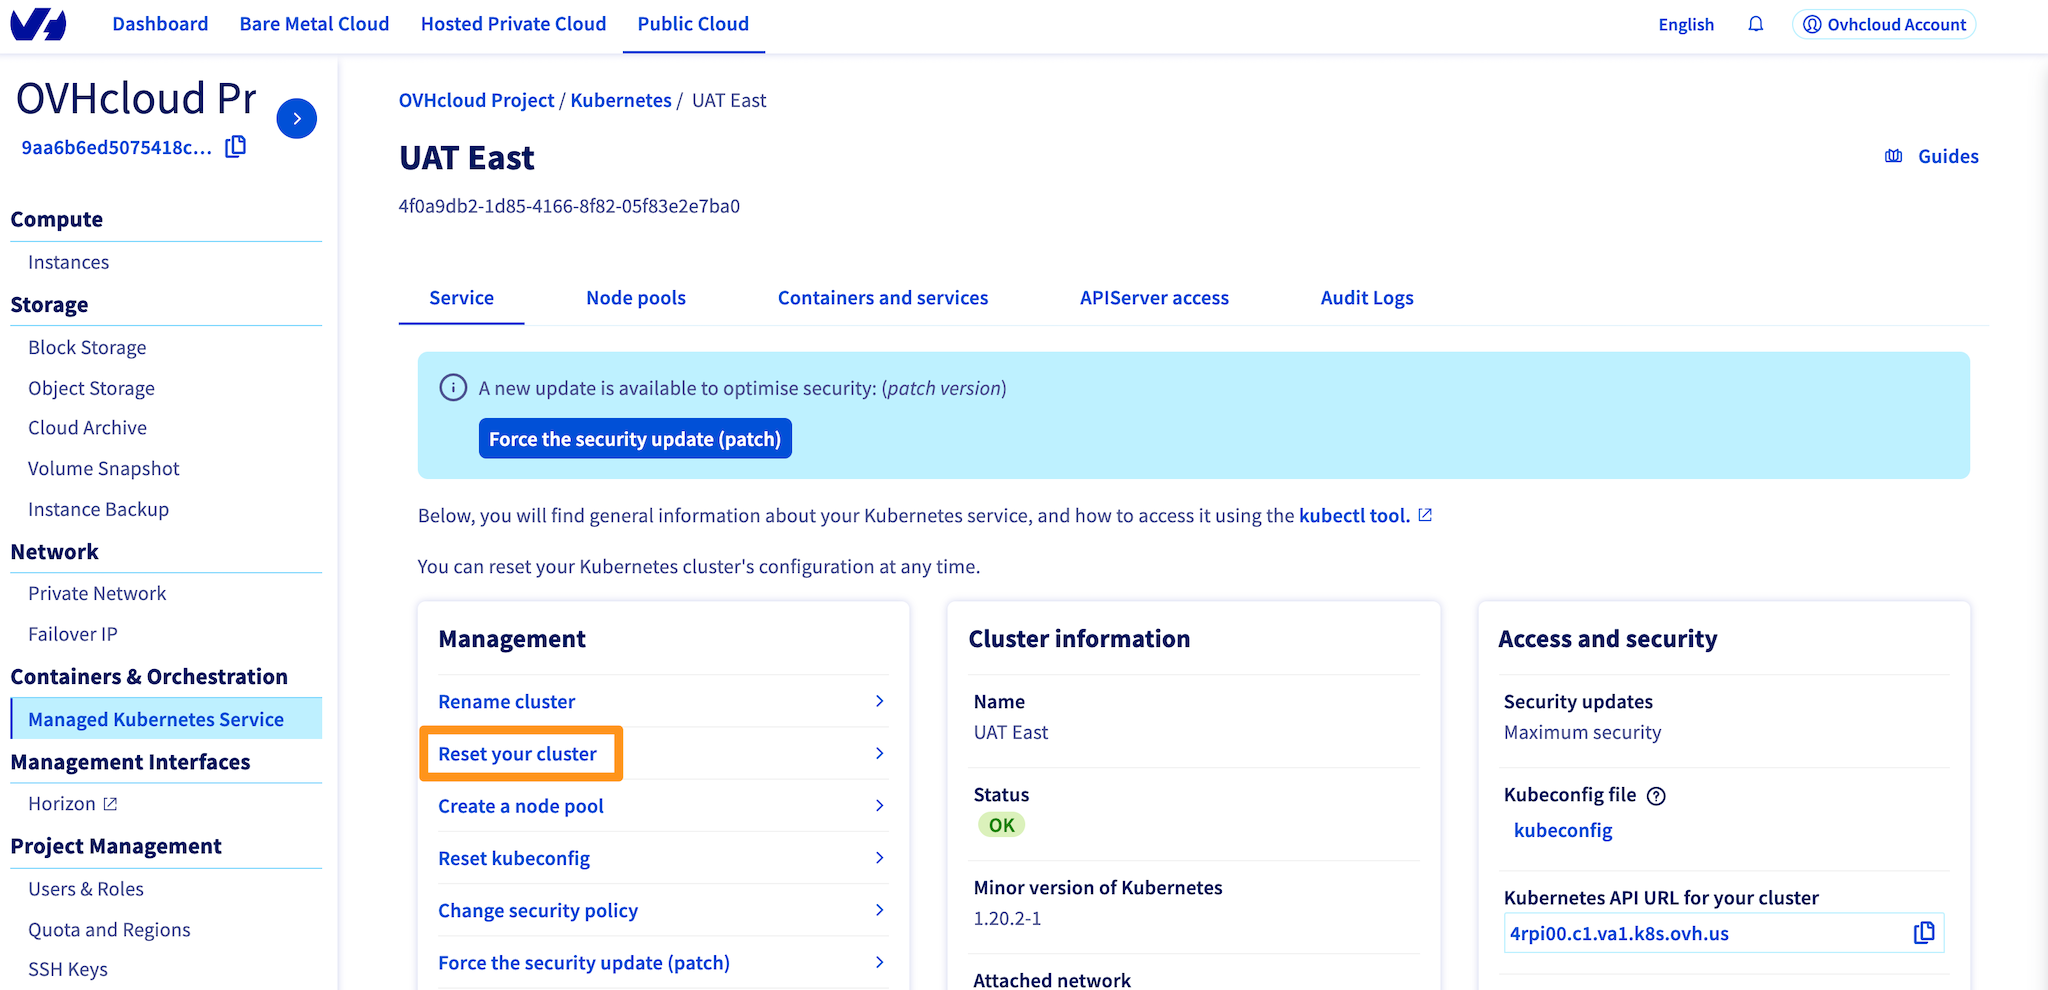The height and width of the screenshot is (990, 2048).
Task: Open Private Network in the sidebar
Action: 97,593
